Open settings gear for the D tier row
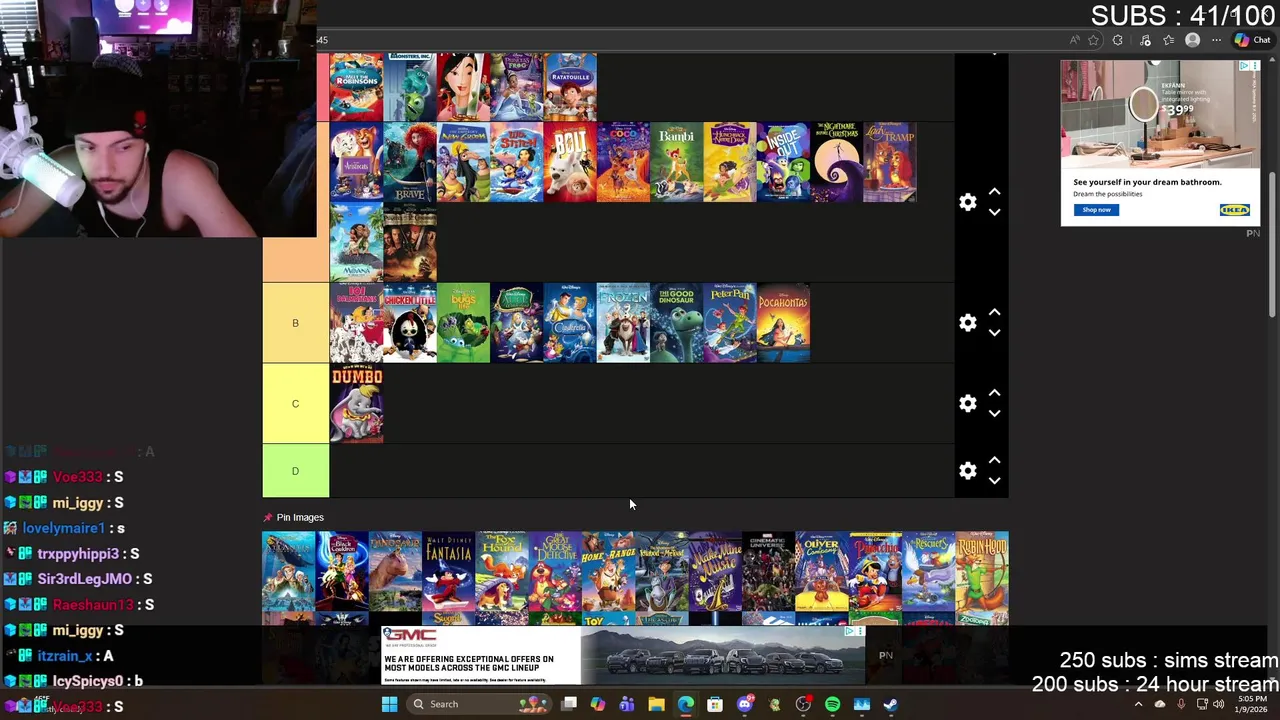 click(967, 471)
